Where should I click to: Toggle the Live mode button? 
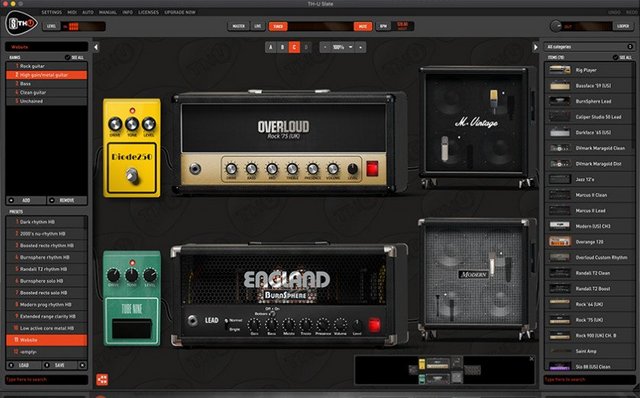tap(258, 26)
